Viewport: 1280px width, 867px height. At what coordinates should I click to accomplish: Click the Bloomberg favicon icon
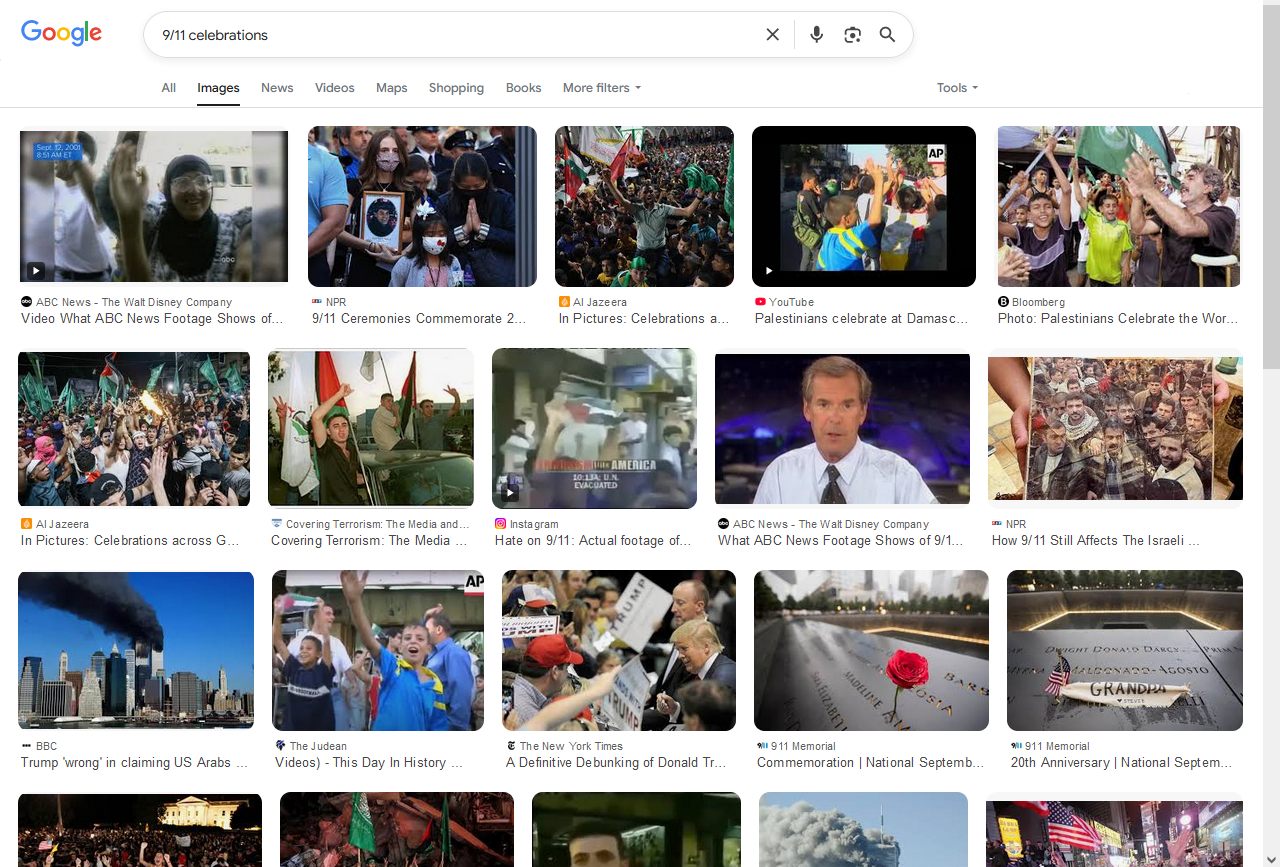pyautogui.click(x=1003, y=302)
